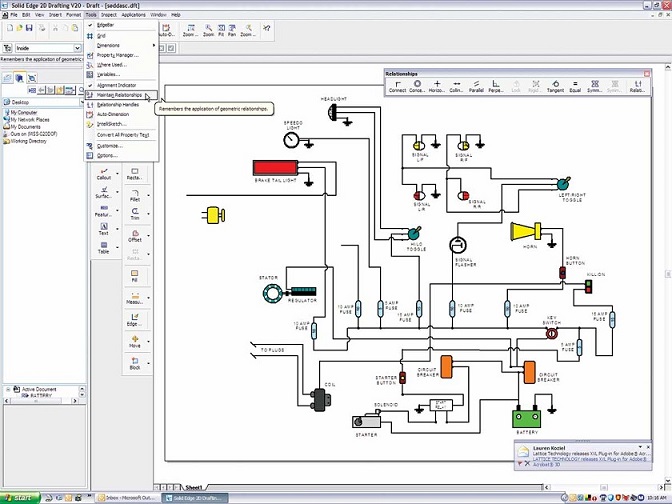Select the Text tool

(104, 228)
